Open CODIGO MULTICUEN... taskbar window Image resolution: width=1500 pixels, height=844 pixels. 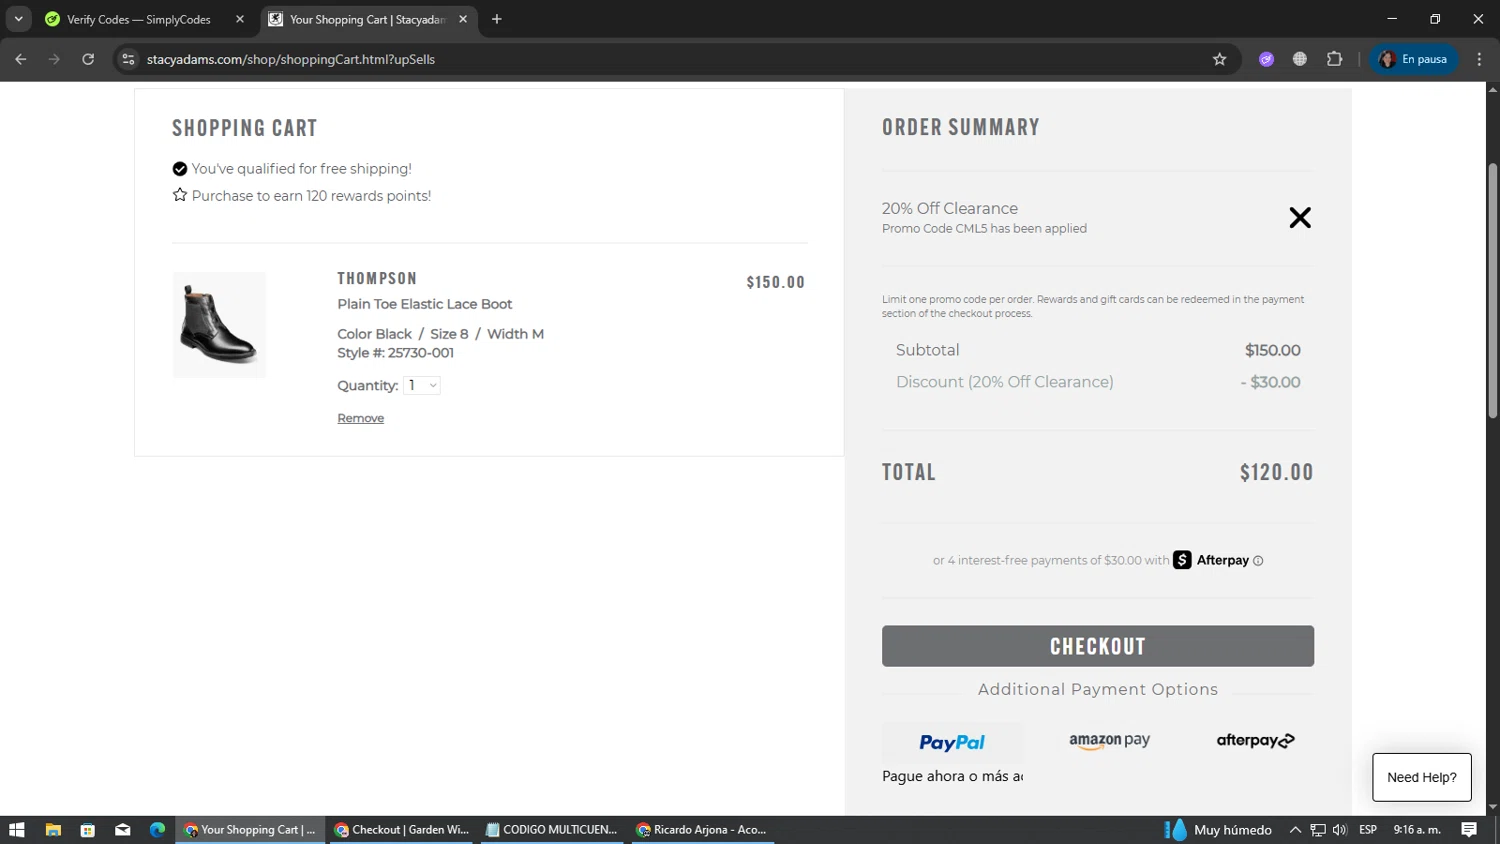click(552, 830)
